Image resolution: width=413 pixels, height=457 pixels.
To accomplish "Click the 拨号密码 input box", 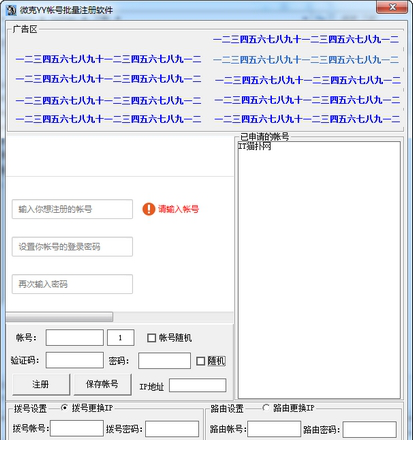I will [x=172, y=429].
